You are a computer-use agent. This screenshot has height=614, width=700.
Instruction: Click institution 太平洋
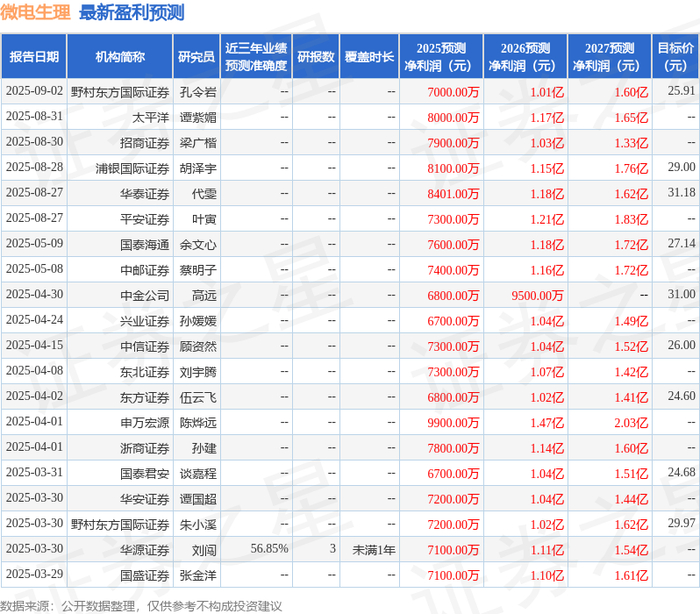(150, 118)
